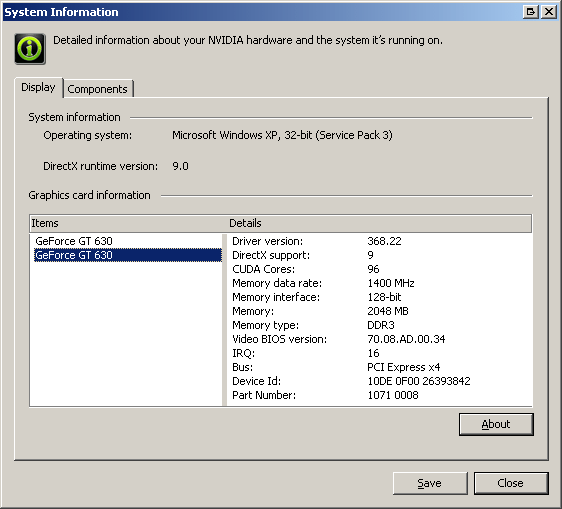Open the About dialog
Viewport: 562px width, 509px height.
click(496, 424)
